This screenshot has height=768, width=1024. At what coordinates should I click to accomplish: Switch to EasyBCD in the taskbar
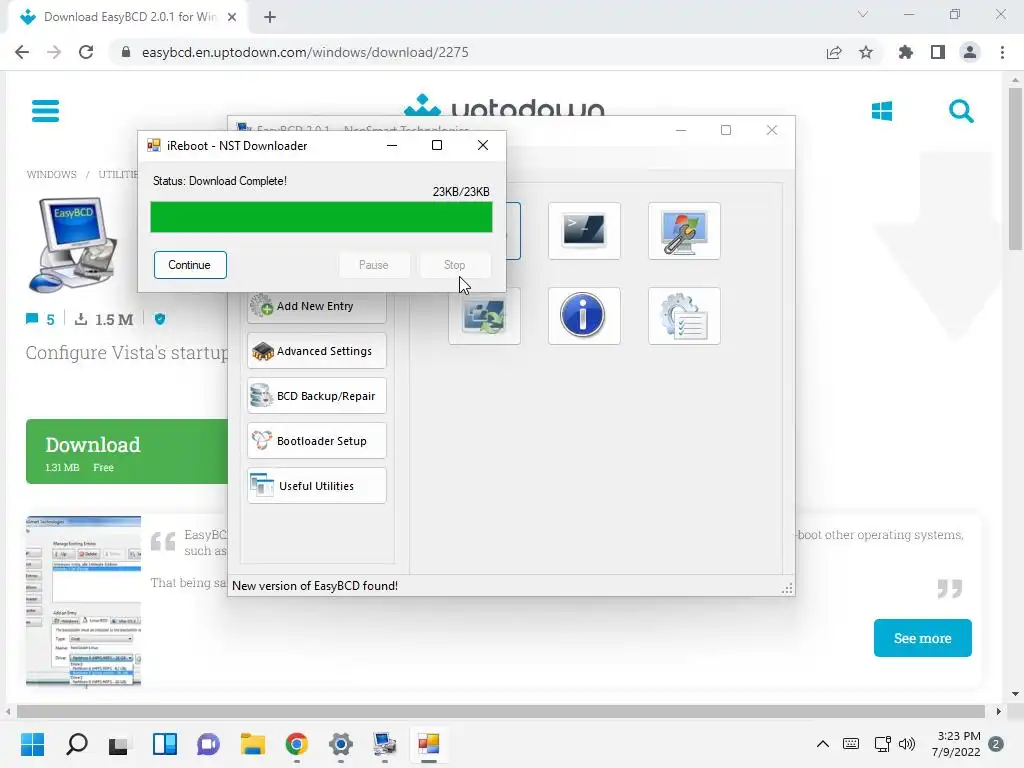pos(385,744)
